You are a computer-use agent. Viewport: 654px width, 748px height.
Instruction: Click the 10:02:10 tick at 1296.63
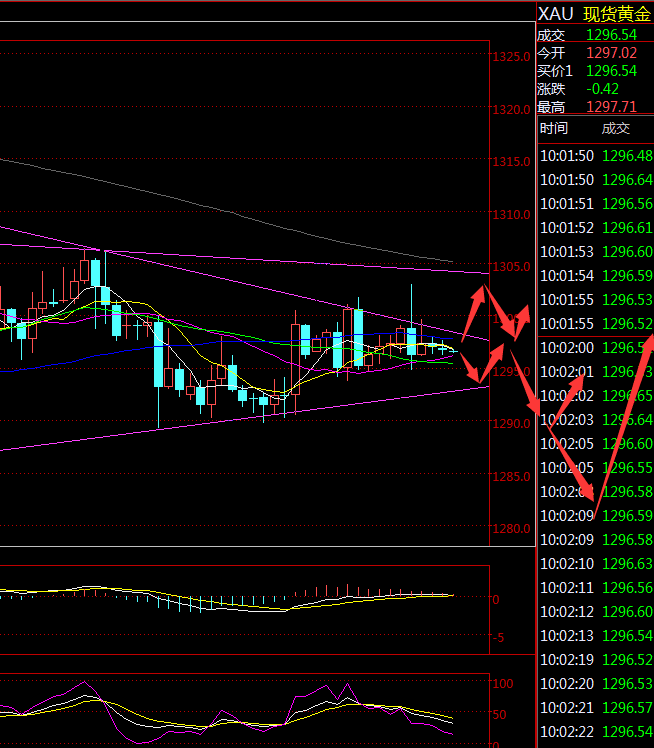pyautogui.click(x=595, y=564)
